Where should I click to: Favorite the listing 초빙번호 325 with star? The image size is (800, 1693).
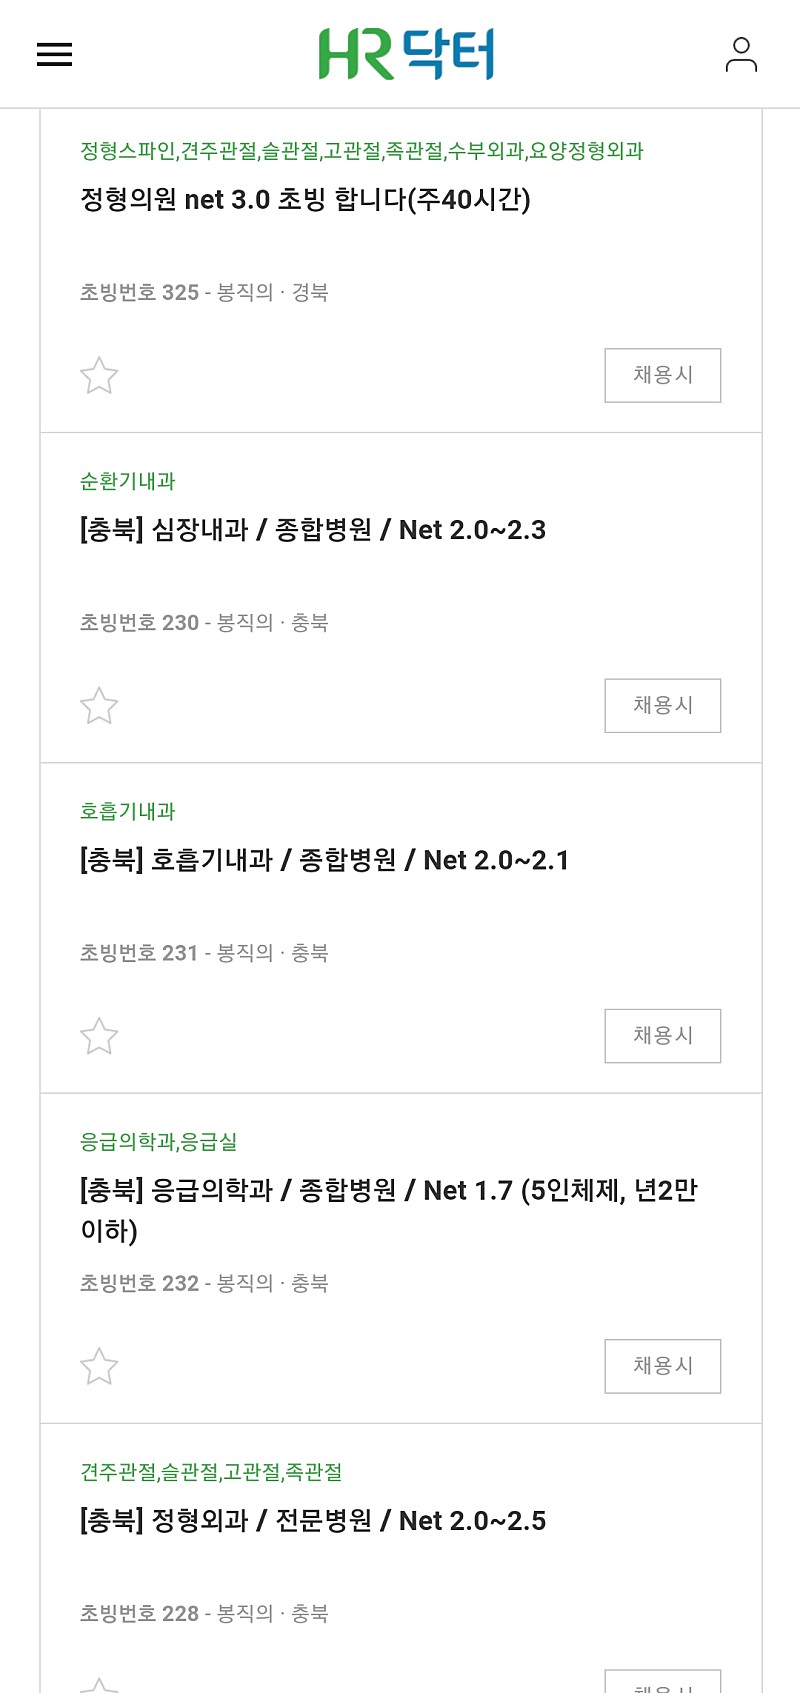99,376
